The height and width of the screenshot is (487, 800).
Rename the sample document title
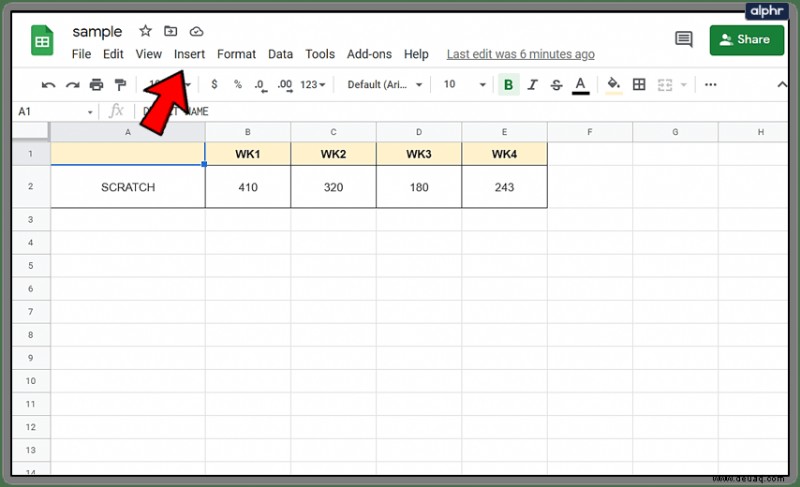tap(97, 32)
